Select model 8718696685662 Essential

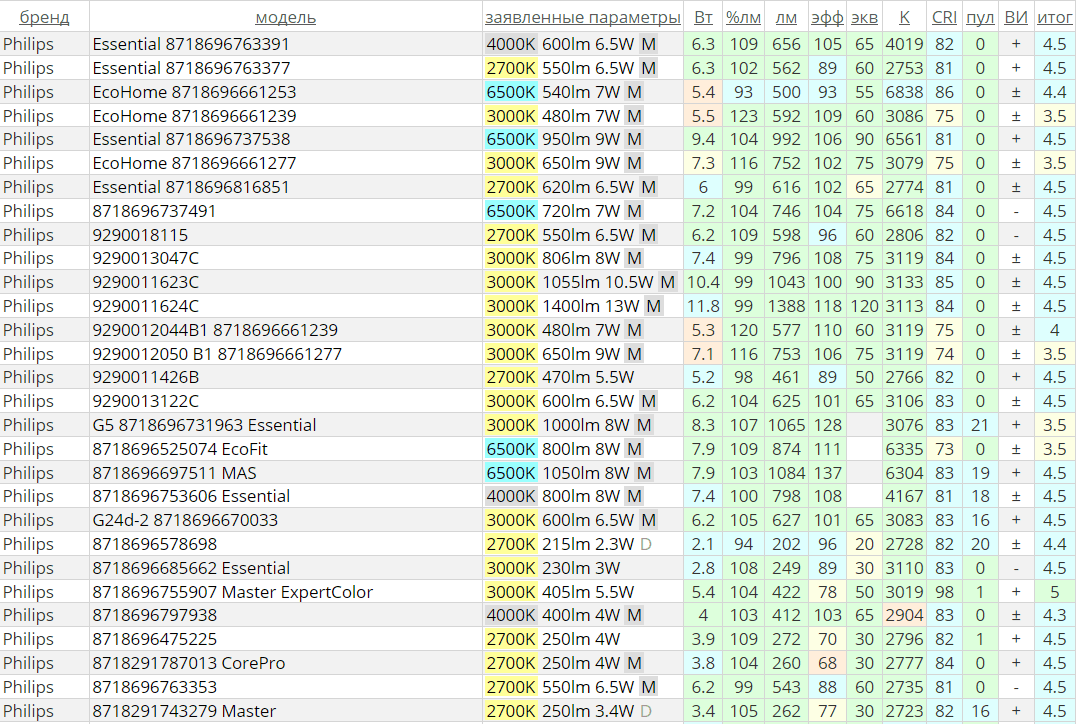tap(191, 569)
